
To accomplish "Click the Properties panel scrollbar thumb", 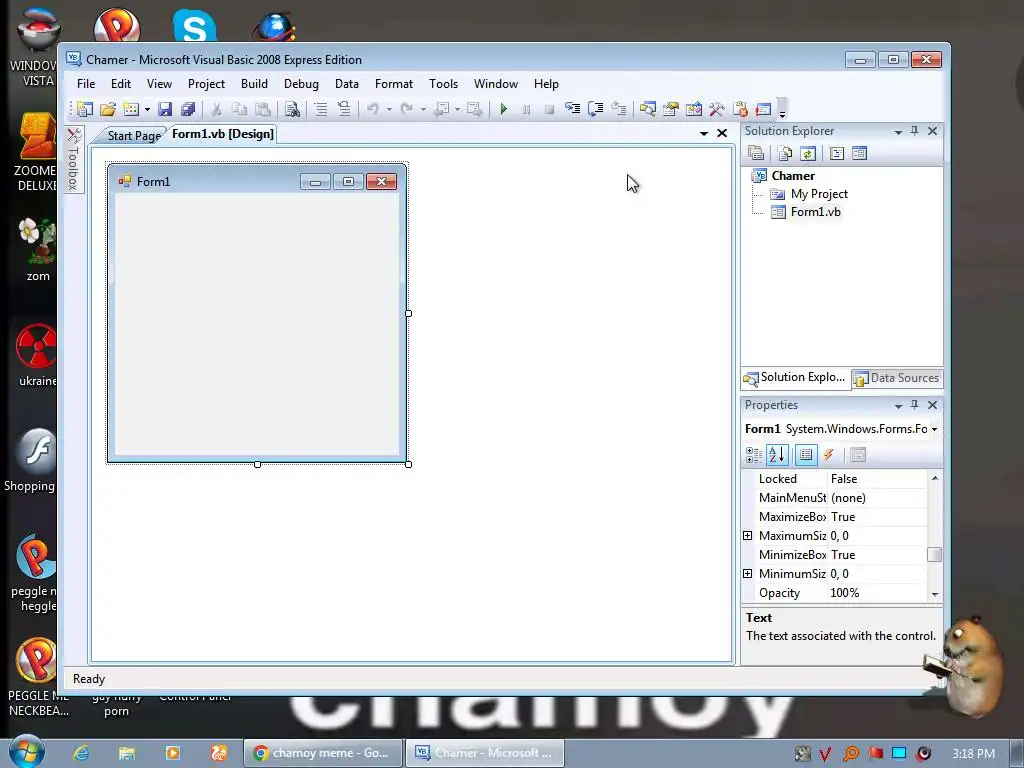I will pos(935,554).
